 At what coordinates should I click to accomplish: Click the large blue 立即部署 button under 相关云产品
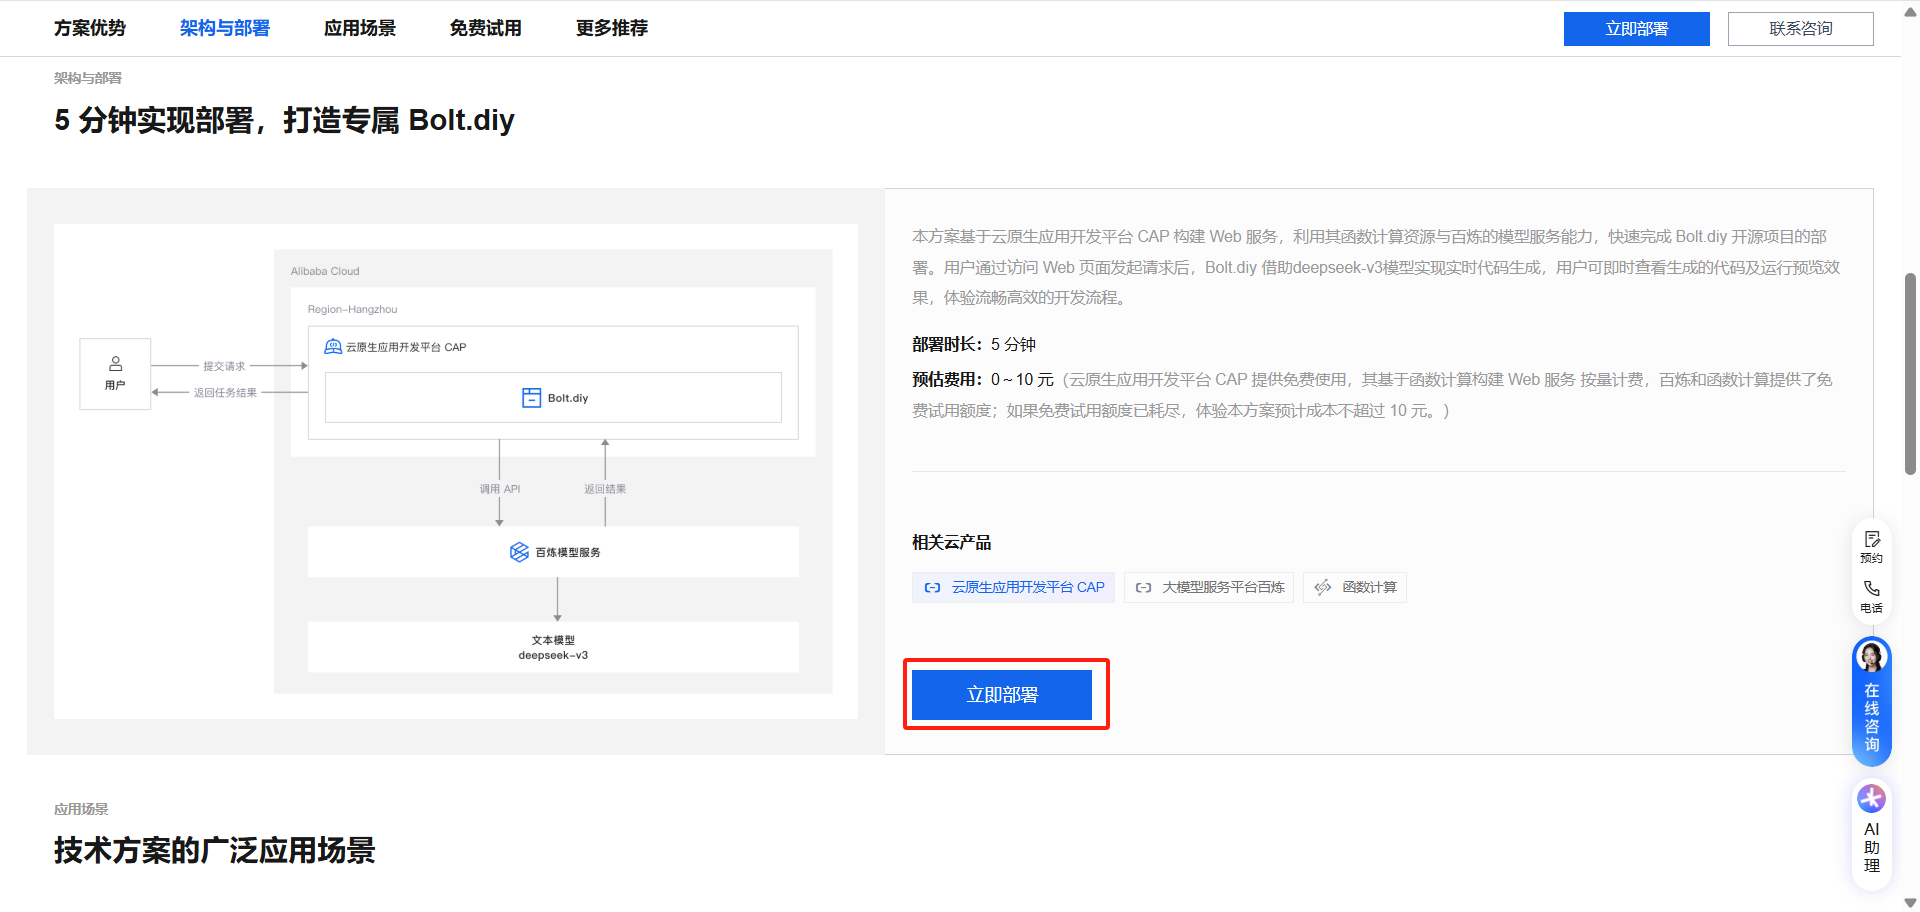pos(1002,695)
